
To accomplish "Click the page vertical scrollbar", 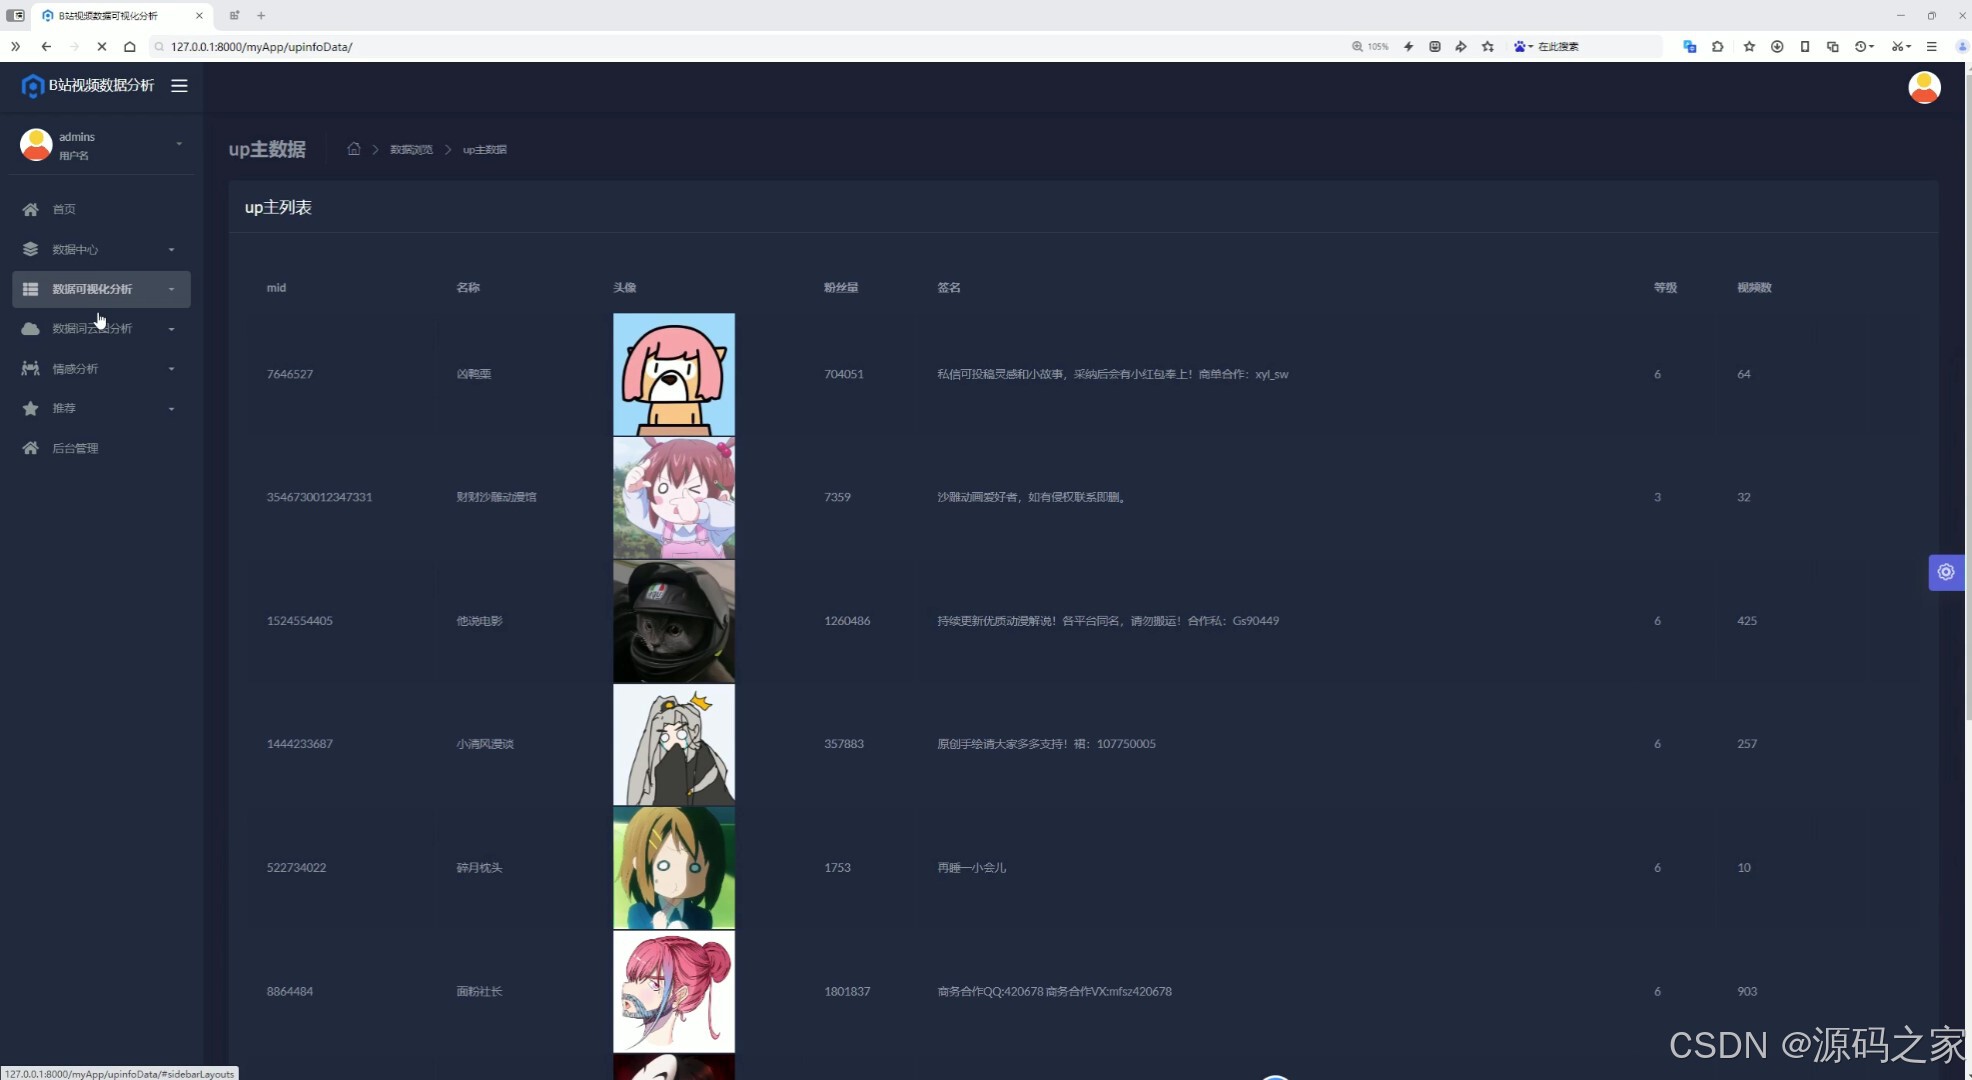I will tap(1967, 400).
